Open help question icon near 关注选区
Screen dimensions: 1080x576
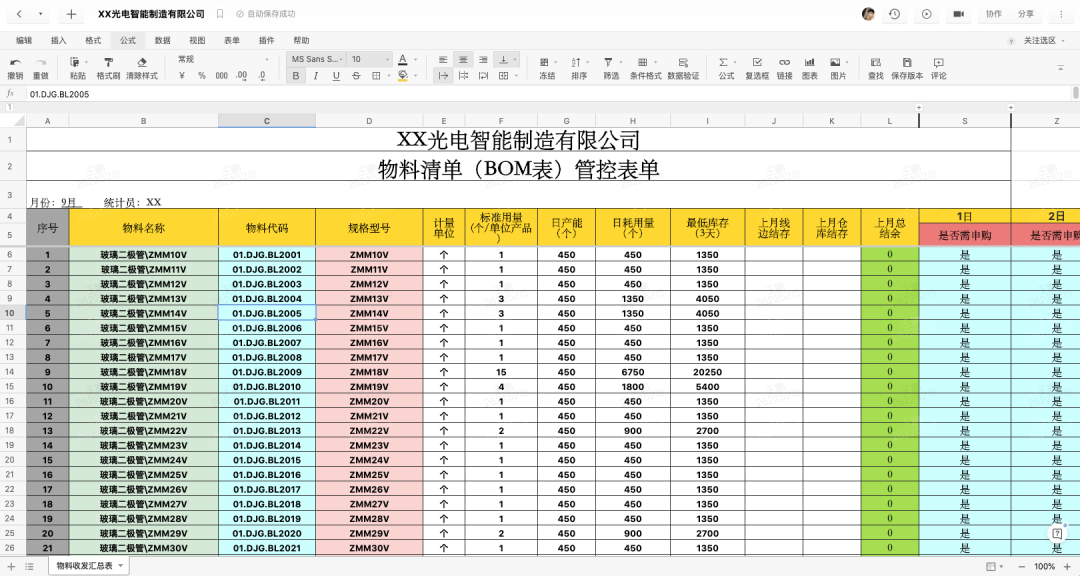click(x=1011, y=41)
